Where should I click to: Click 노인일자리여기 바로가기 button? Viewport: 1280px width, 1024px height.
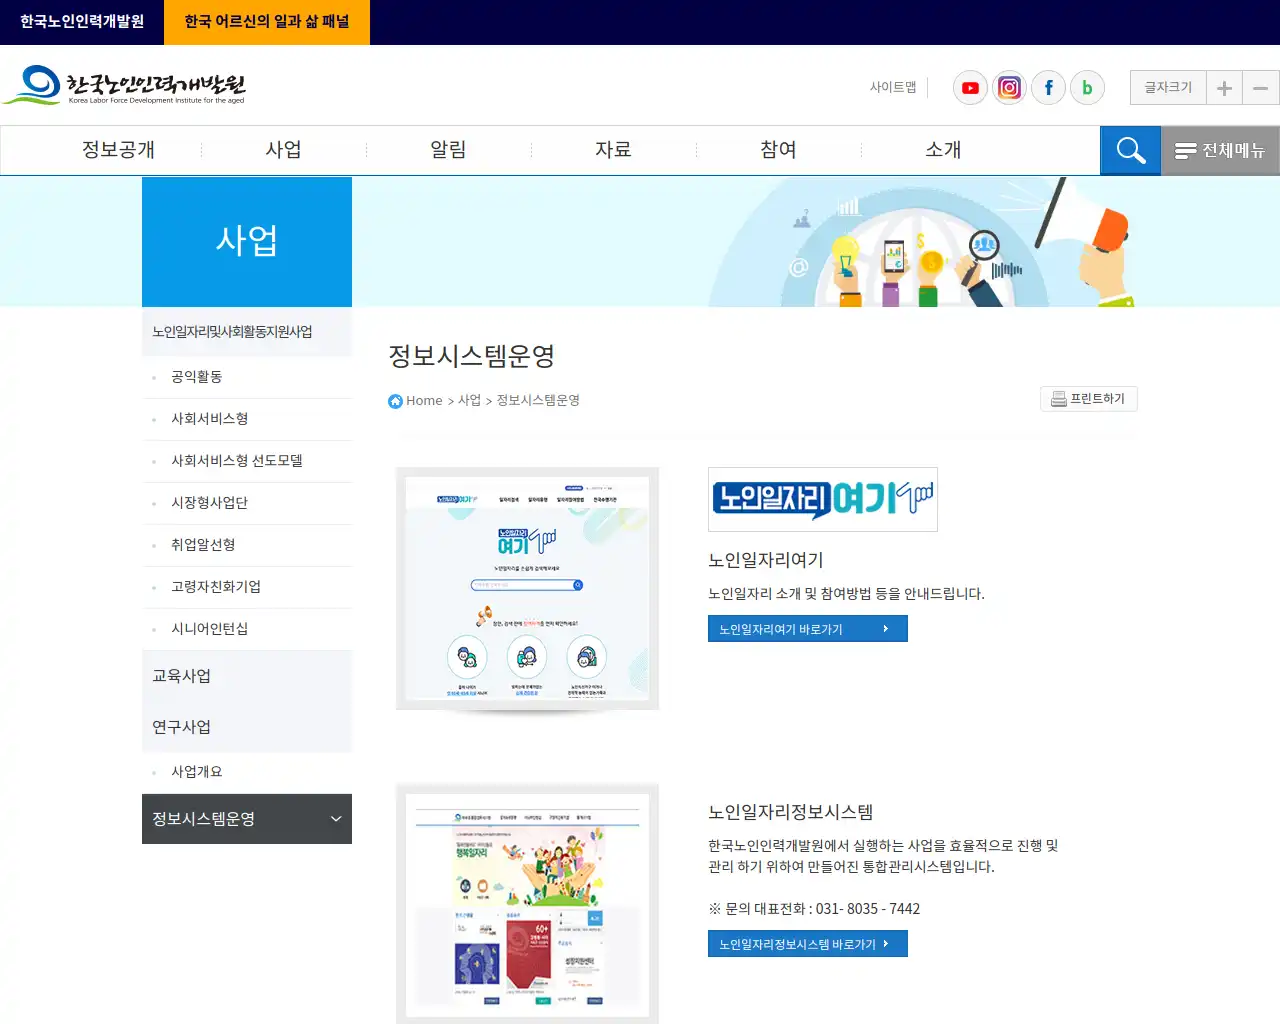click(x=808, y=629)
